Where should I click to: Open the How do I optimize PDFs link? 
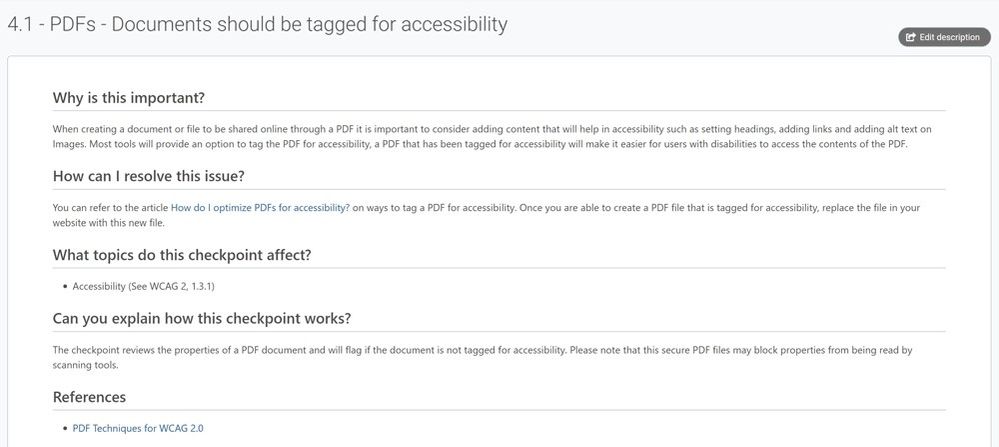pyautogui.click(x=260, y=208)
